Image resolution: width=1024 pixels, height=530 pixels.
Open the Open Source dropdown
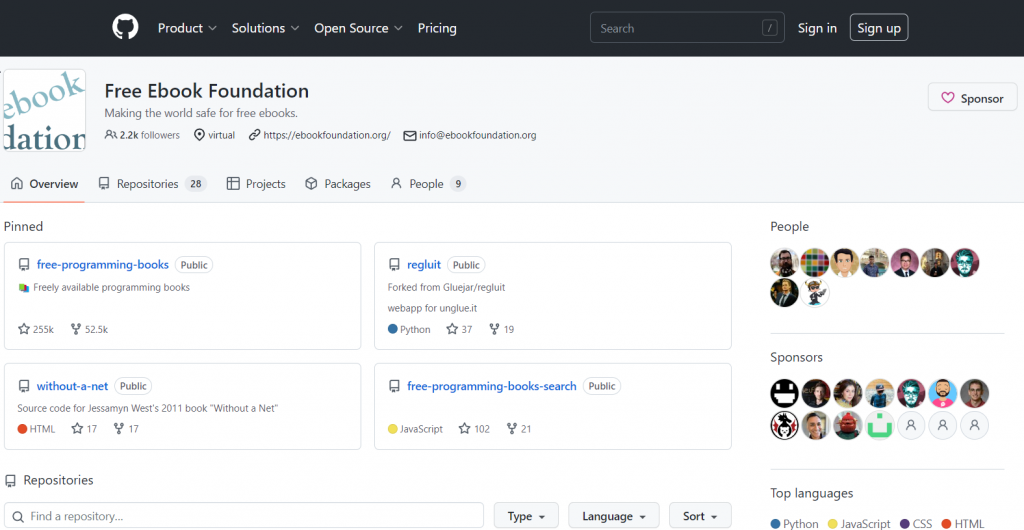click(358, 28)
